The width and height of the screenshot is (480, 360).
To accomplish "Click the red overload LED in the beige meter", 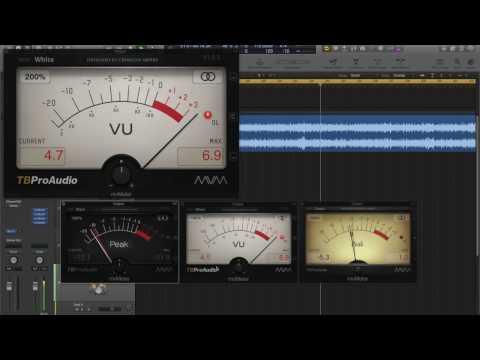I will coord(402,238).
